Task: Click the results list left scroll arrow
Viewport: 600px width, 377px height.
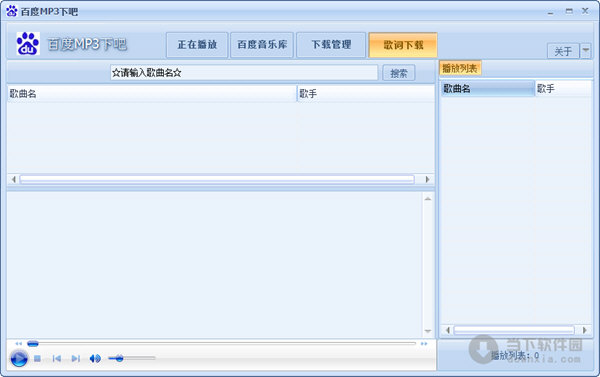Action: 13,179
